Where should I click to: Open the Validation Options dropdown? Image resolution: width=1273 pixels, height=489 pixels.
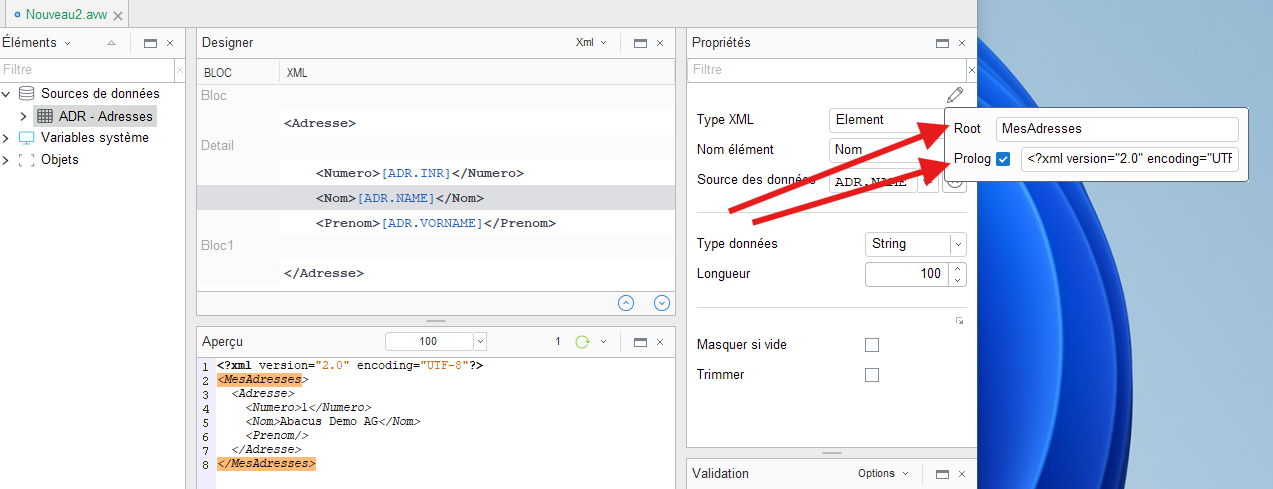[883, 473]
